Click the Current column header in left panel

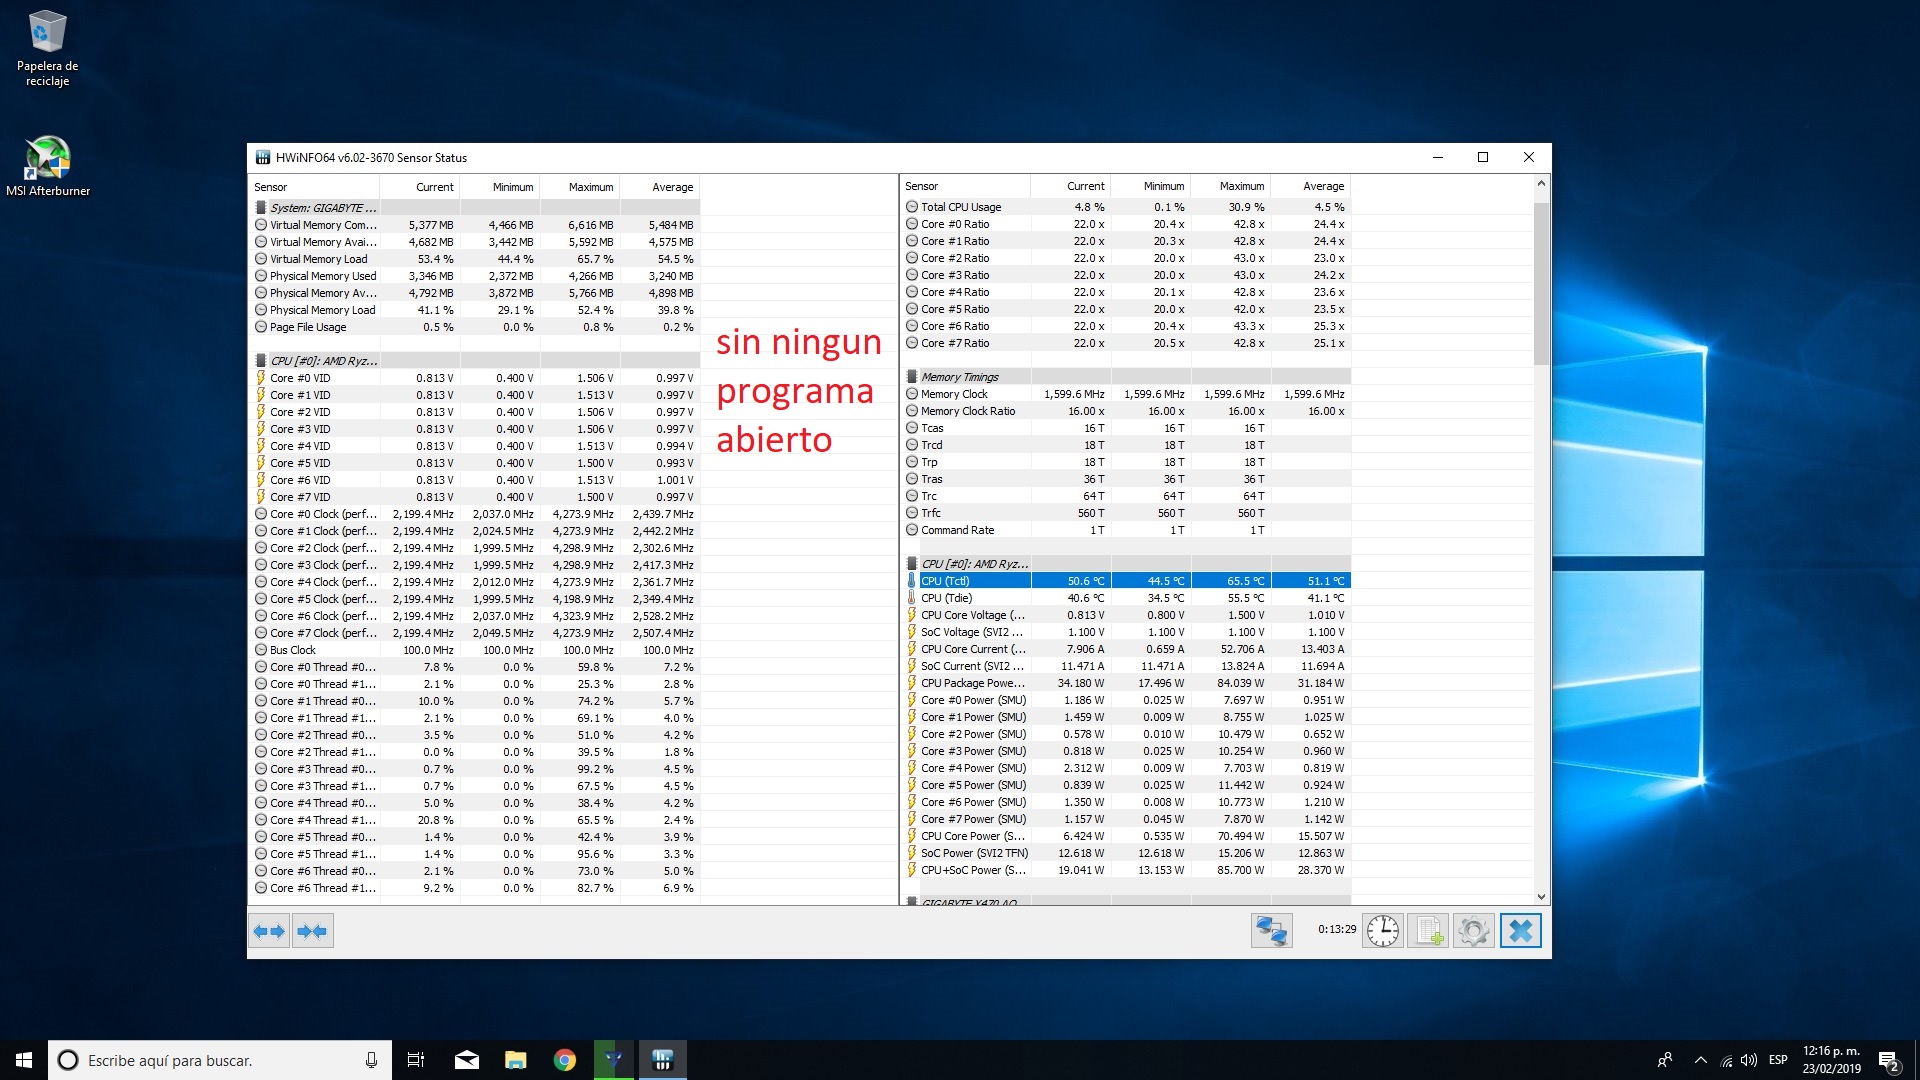coord(420,187)
